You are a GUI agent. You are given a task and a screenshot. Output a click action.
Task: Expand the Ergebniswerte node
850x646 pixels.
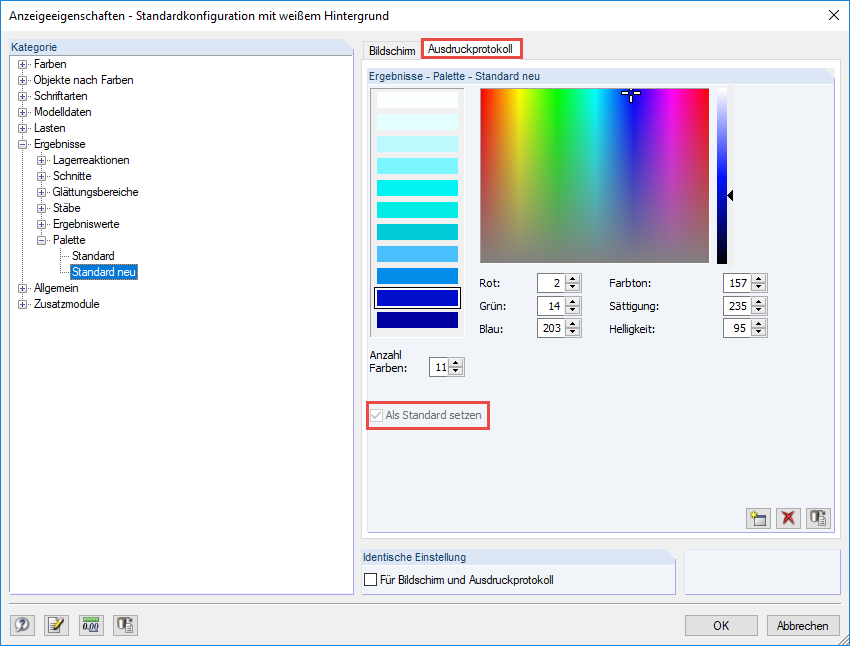41,224
